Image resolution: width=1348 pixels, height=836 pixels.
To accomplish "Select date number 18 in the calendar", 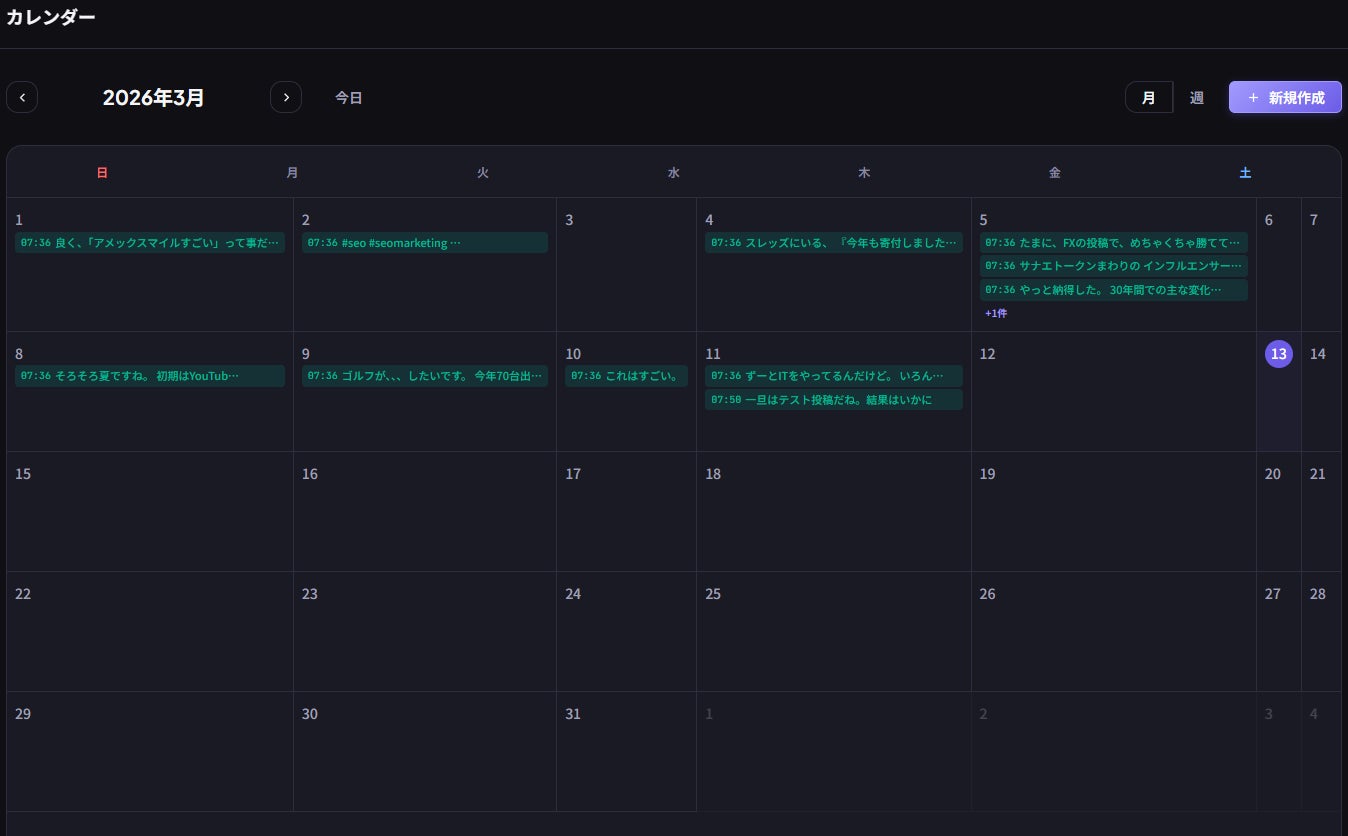I will [x=713, y=474].
